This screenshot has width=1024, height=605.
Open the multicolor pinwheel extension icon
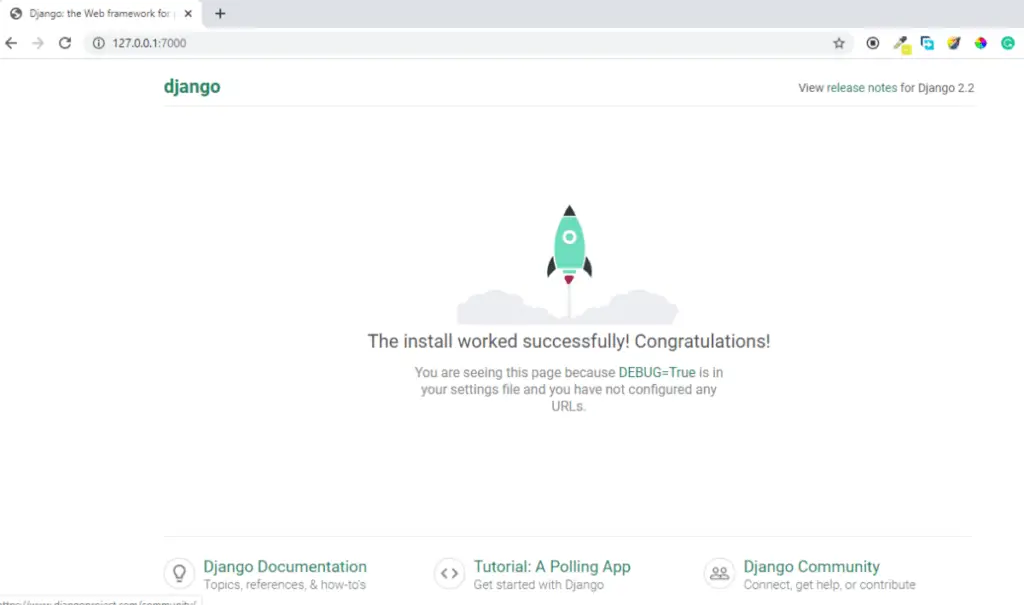tap(981, 43)
